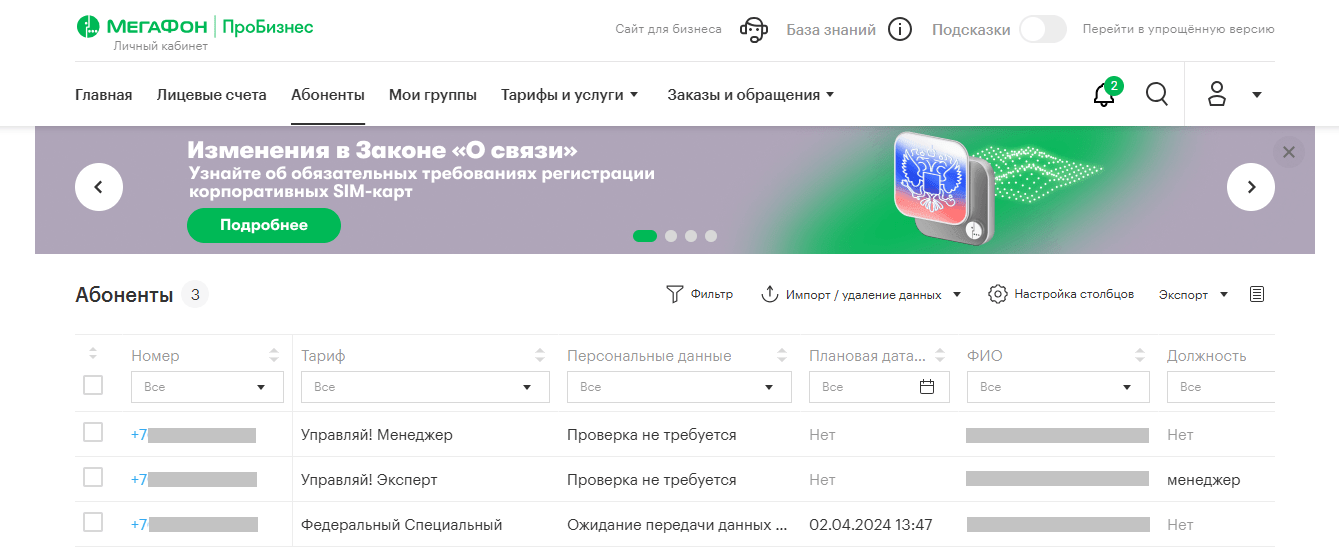1339x555 pixels.
Task: Click the Фильтр button label
Action: coord(712,294)
